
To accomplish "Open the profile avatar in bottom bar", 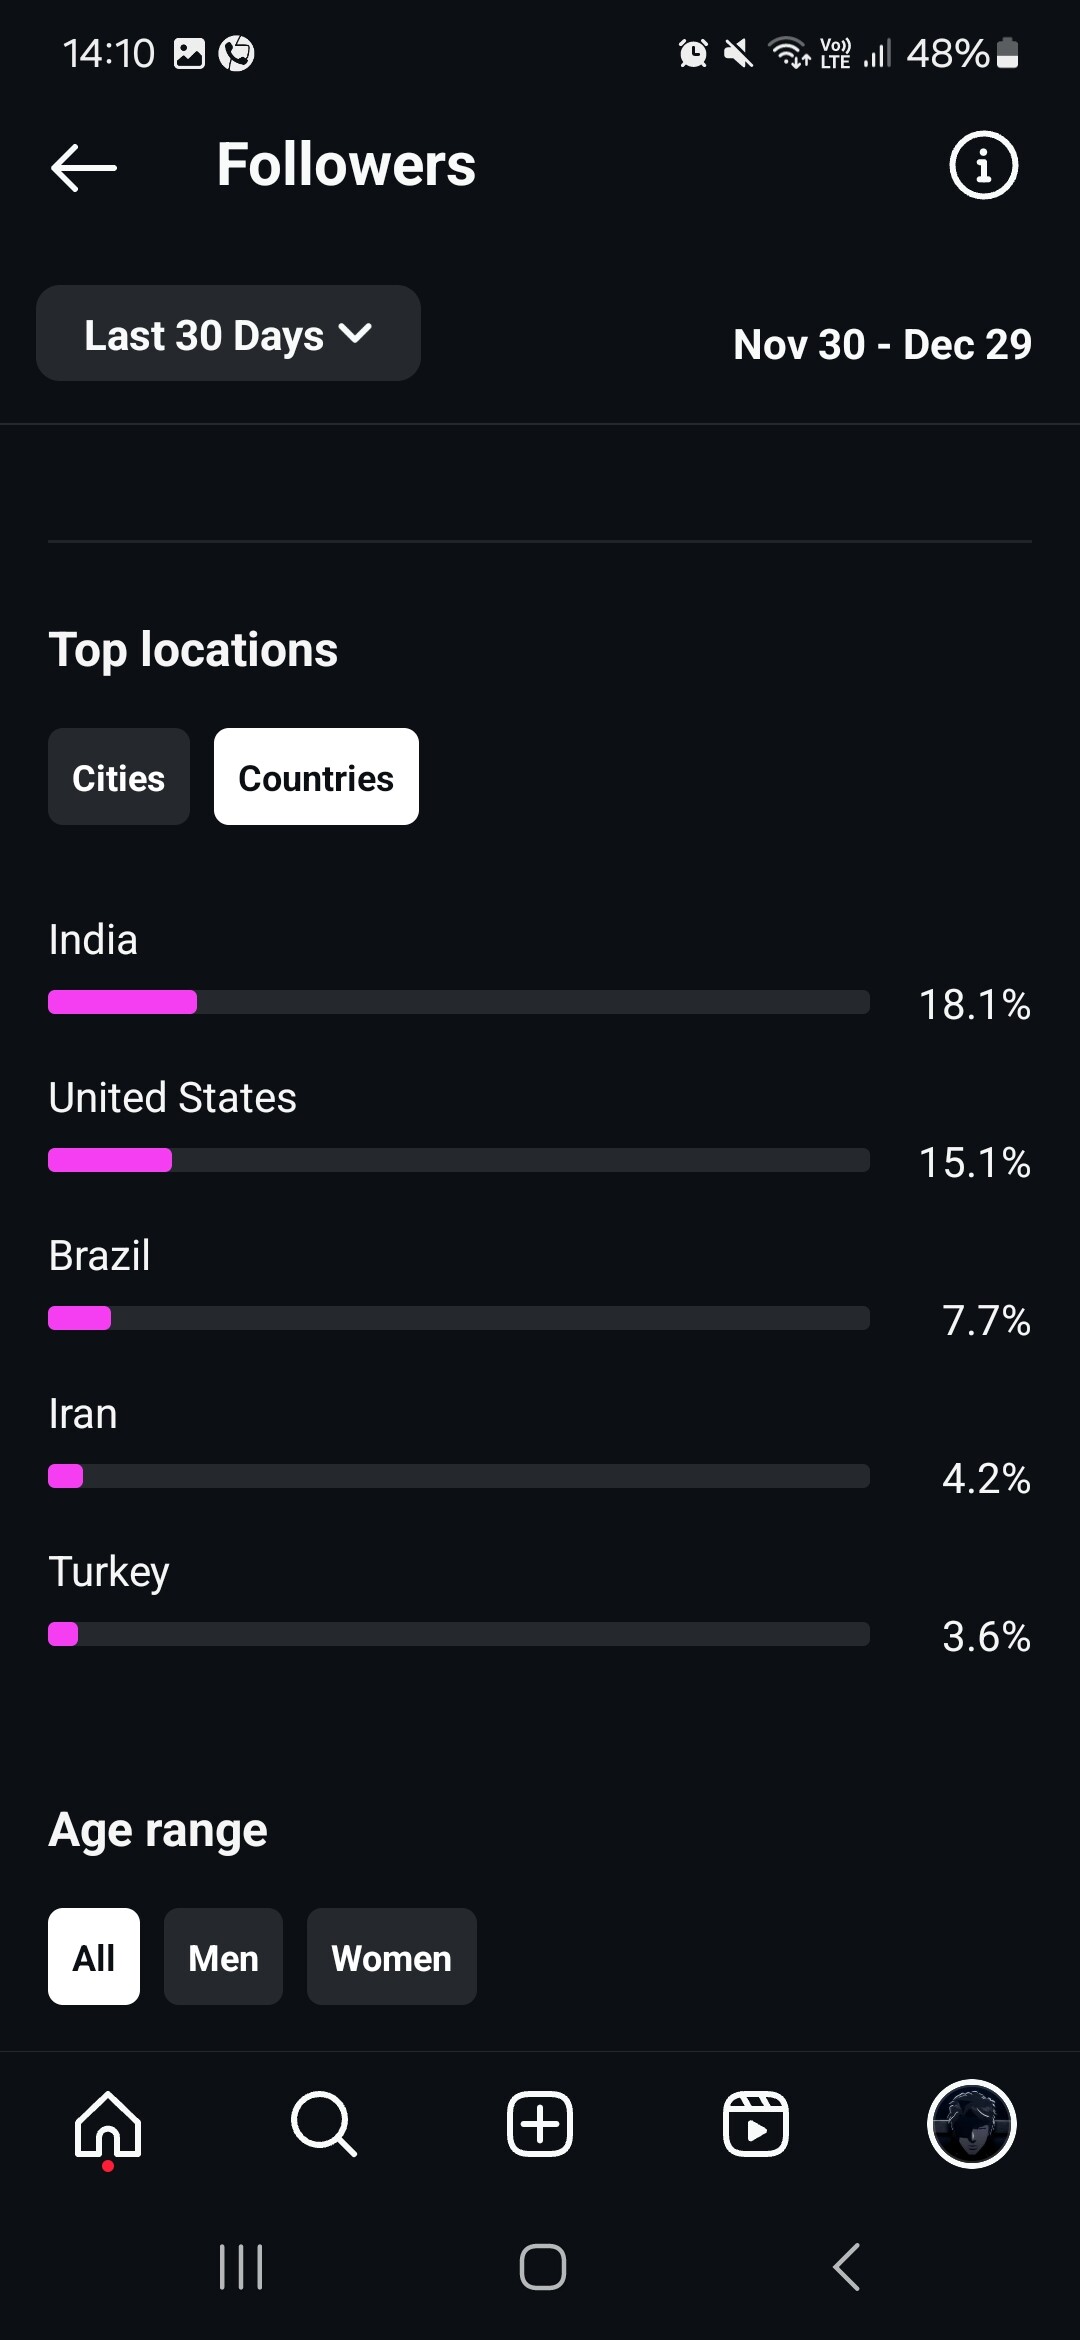I will pos(972,2124).
